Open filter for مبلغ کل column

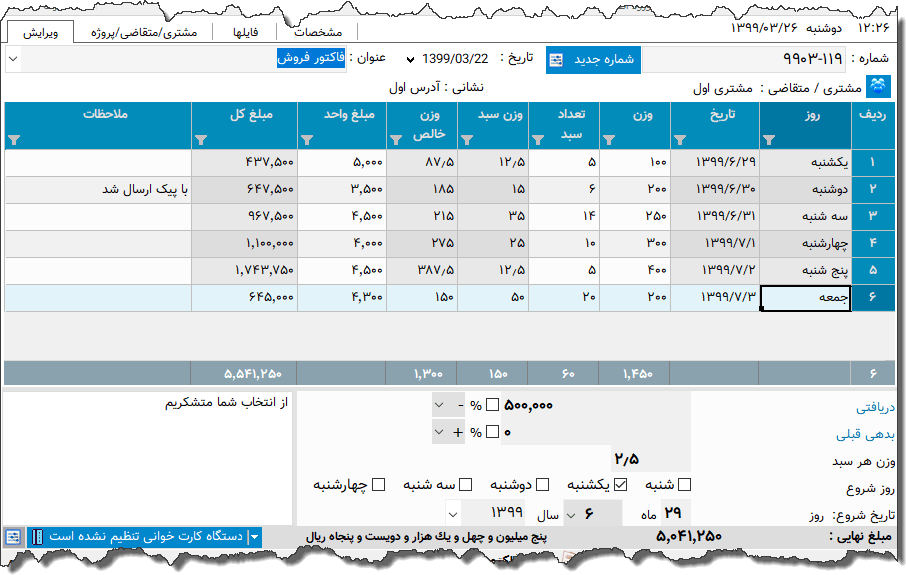[200, 140]
